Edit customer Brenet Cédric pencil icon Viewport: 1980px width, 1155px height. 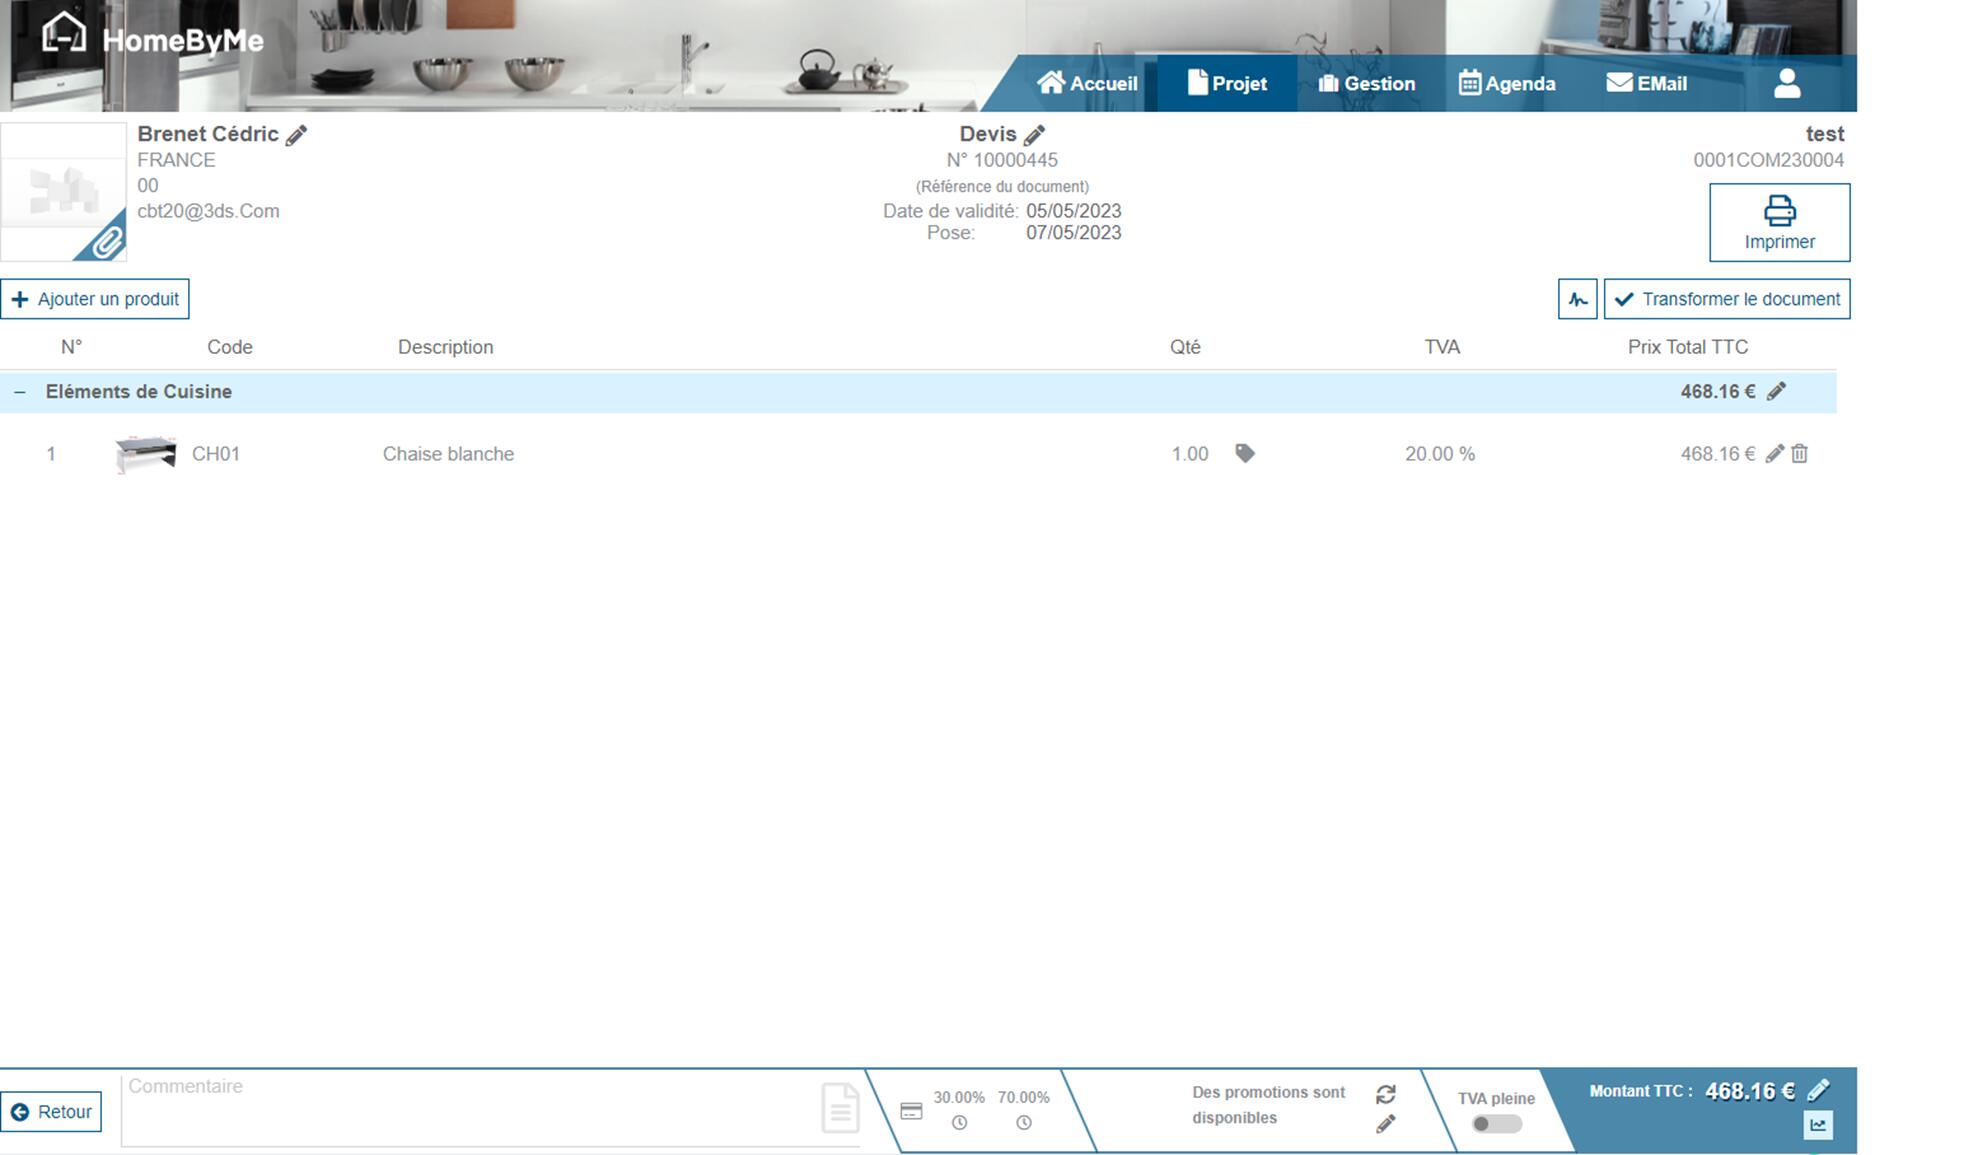coord(296,135)
